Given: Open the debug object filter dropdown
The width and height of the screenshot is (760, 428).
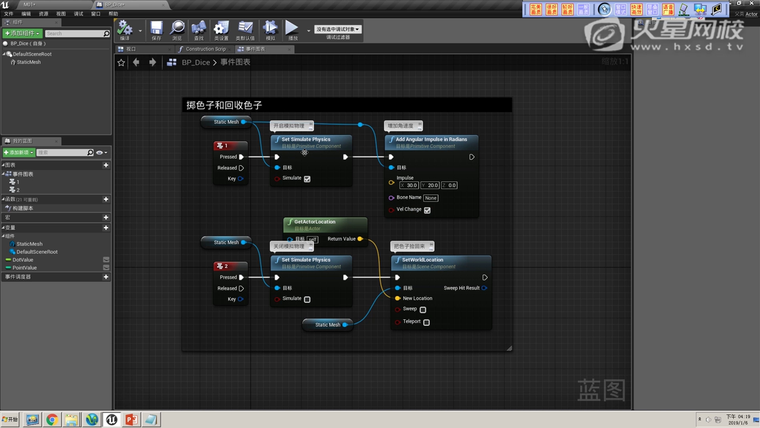Looking at the screenshot, I should point(338,29).
